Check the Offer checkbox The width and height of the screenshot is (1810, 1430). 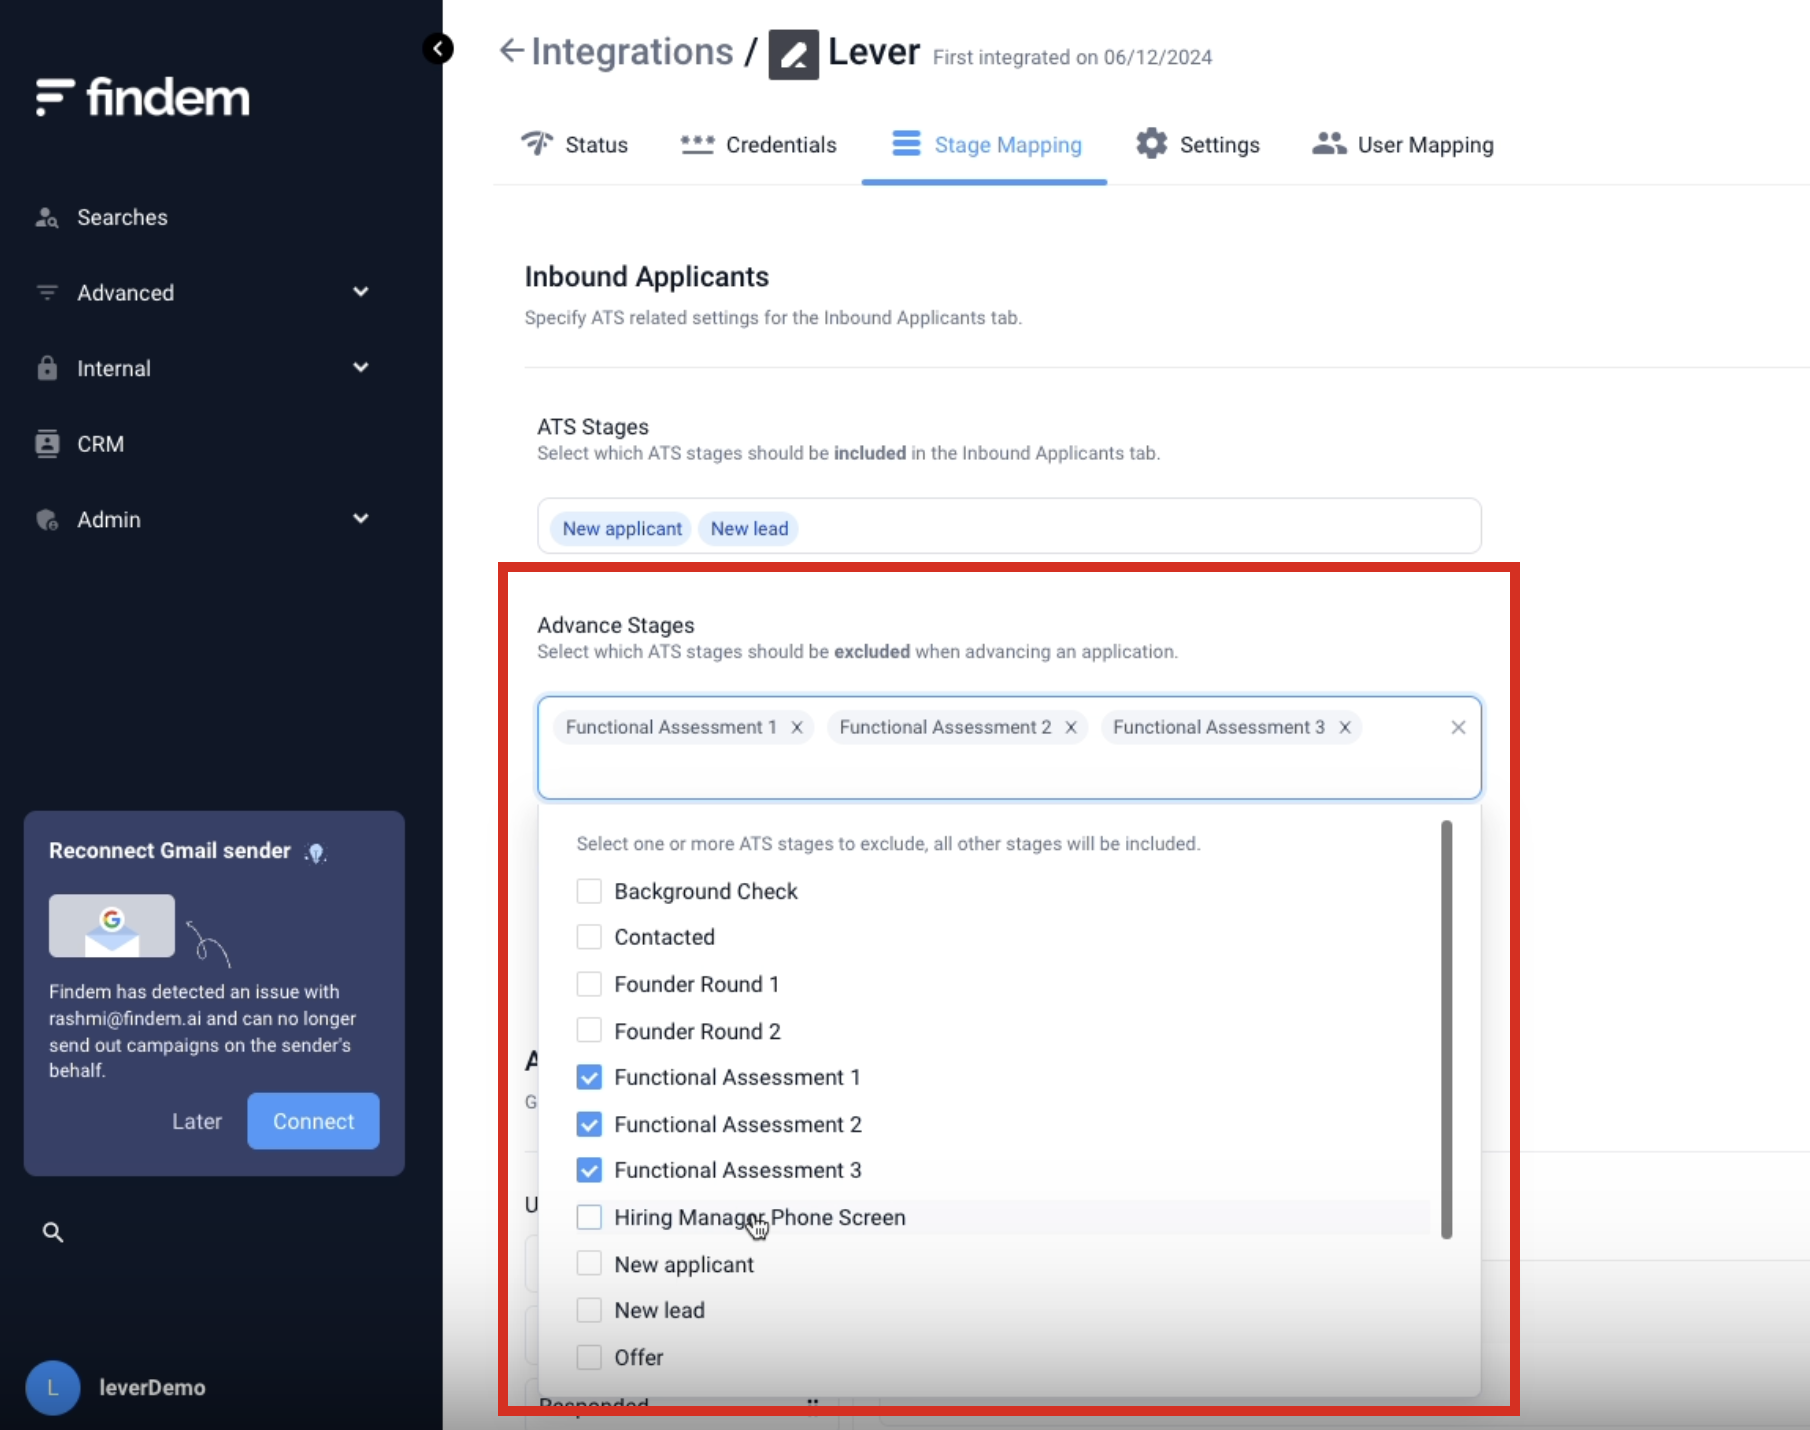tap(589, 1357)
